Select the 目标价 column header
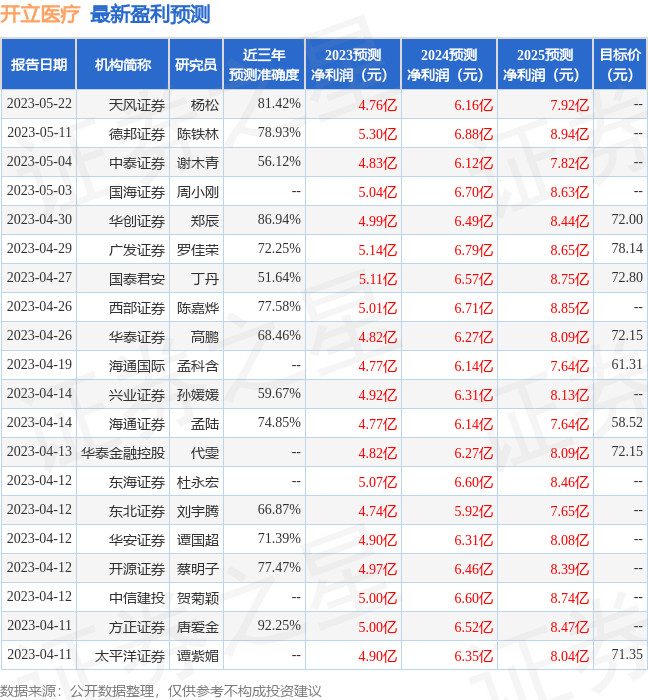 coord(620,65)
